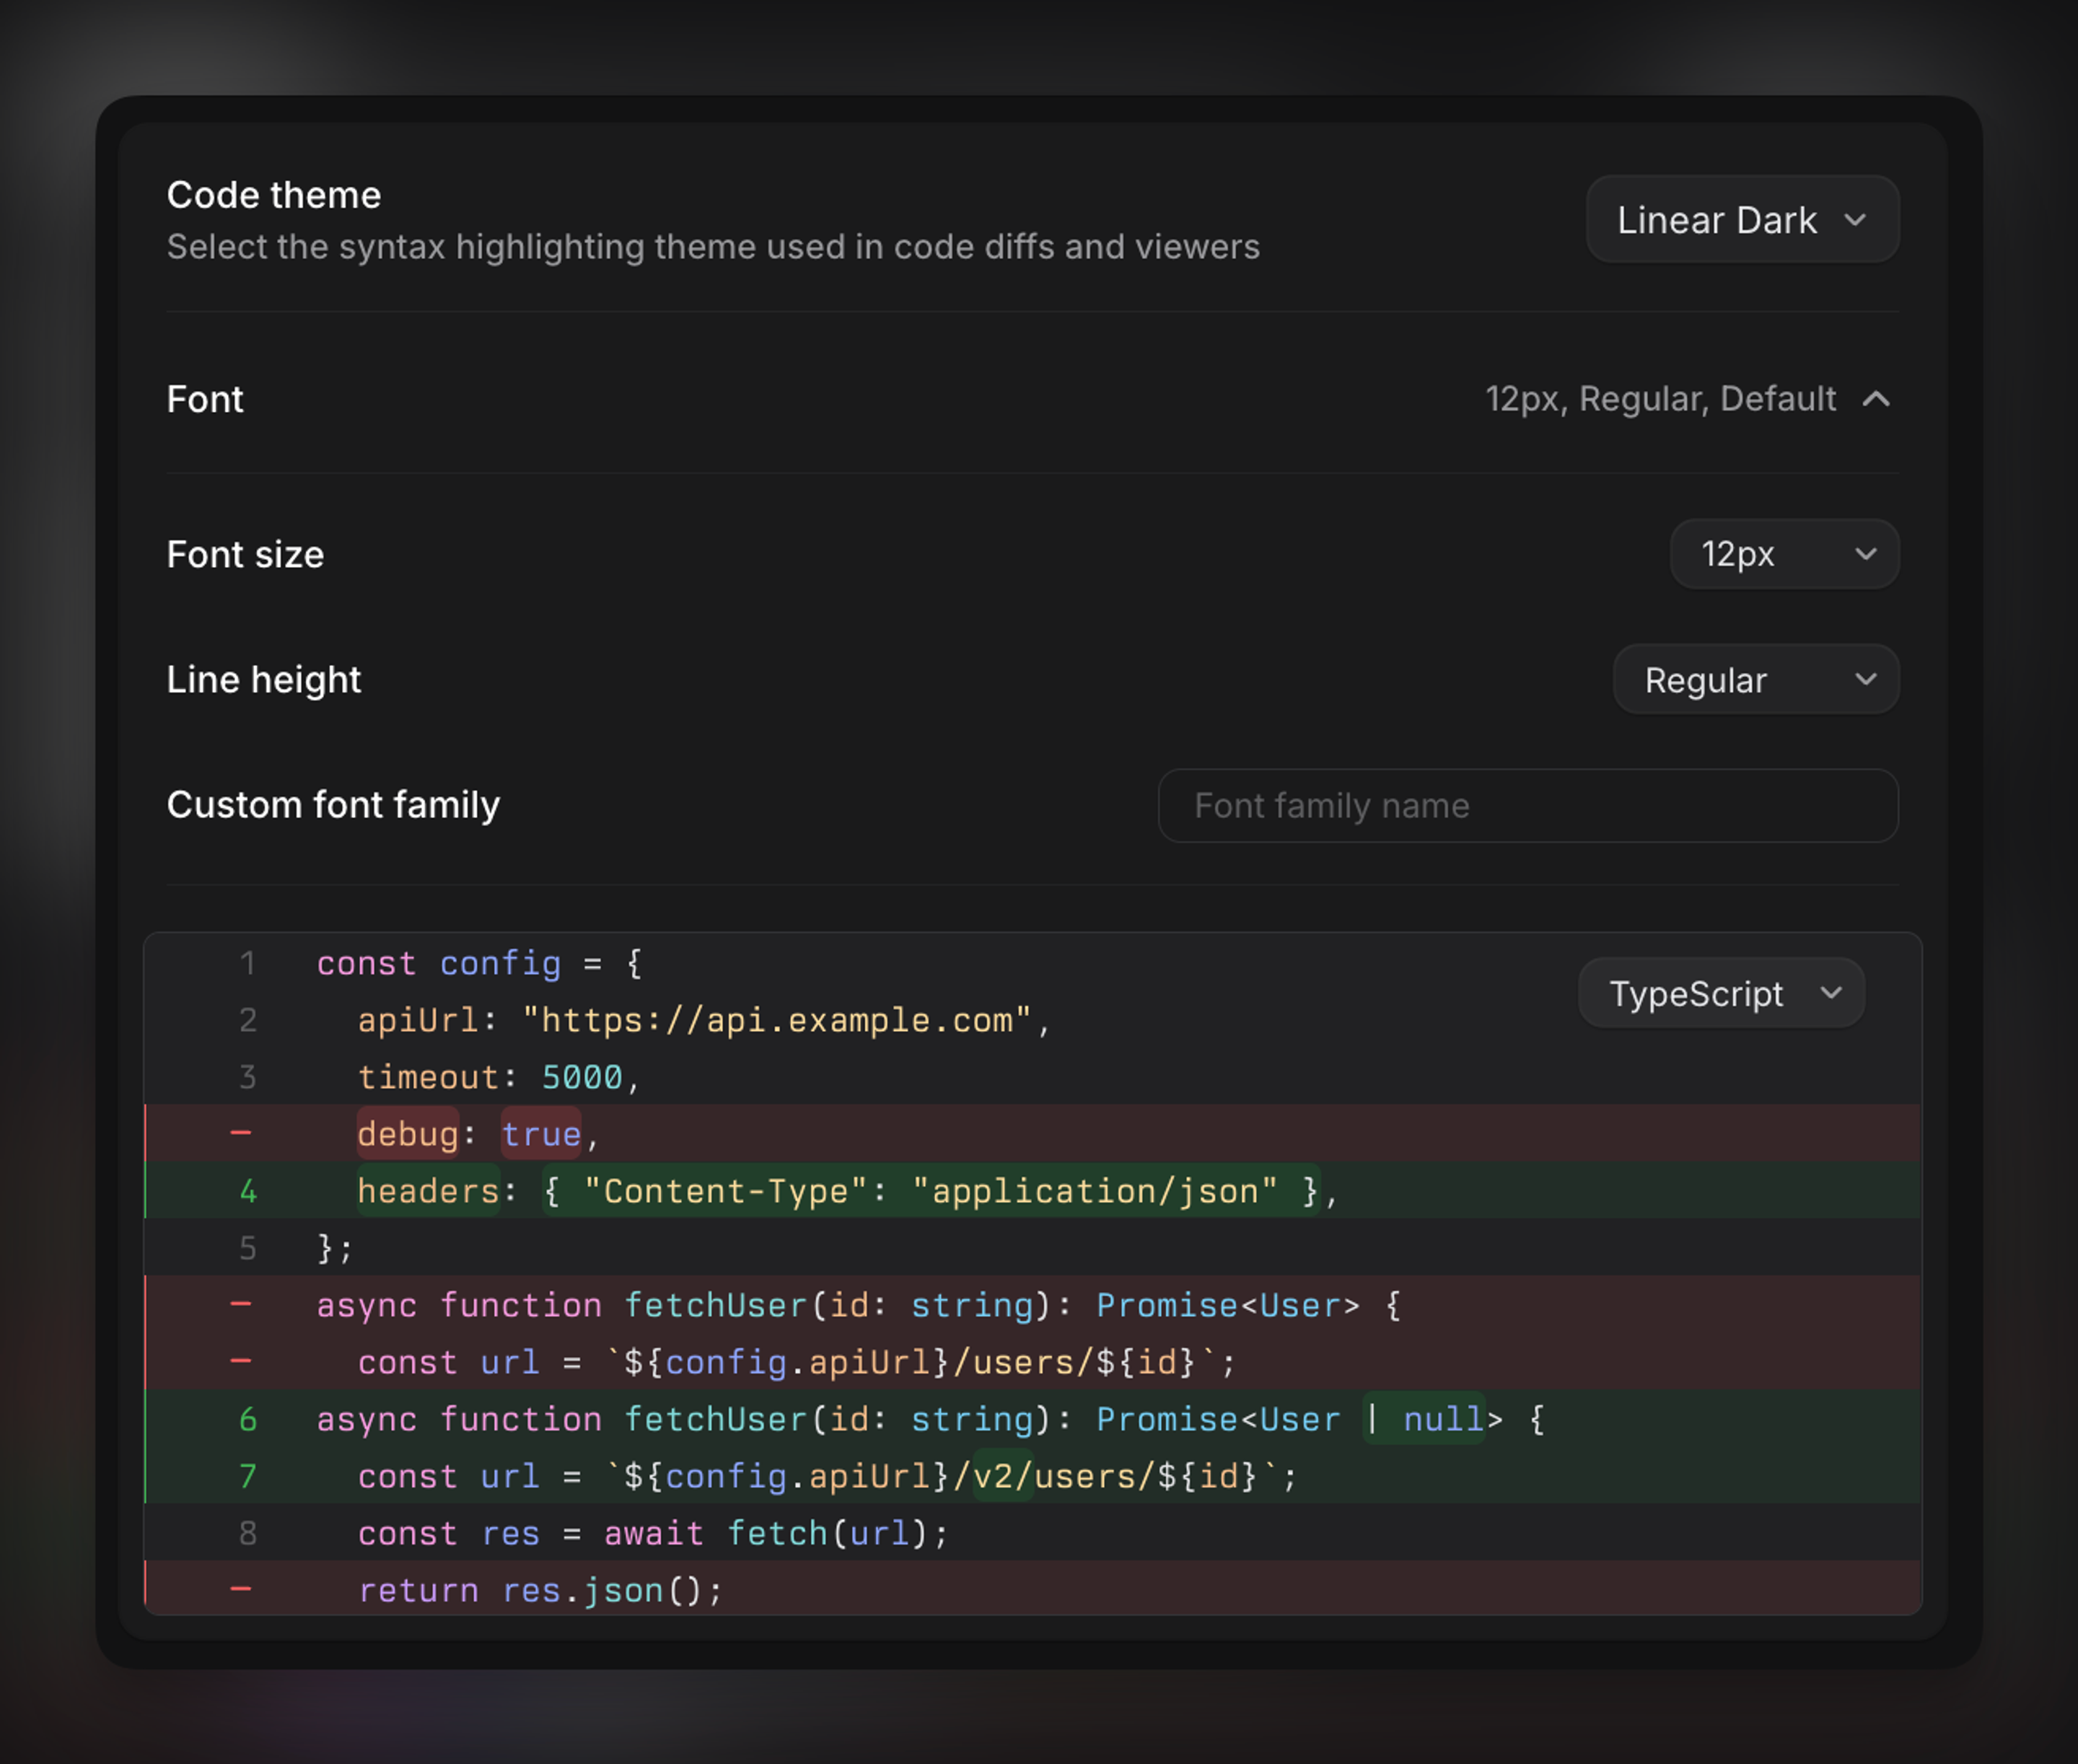Click the "timeout: 5000," code line
This screenshot has height=1764, width=2078.
tap(1032, 1077)
